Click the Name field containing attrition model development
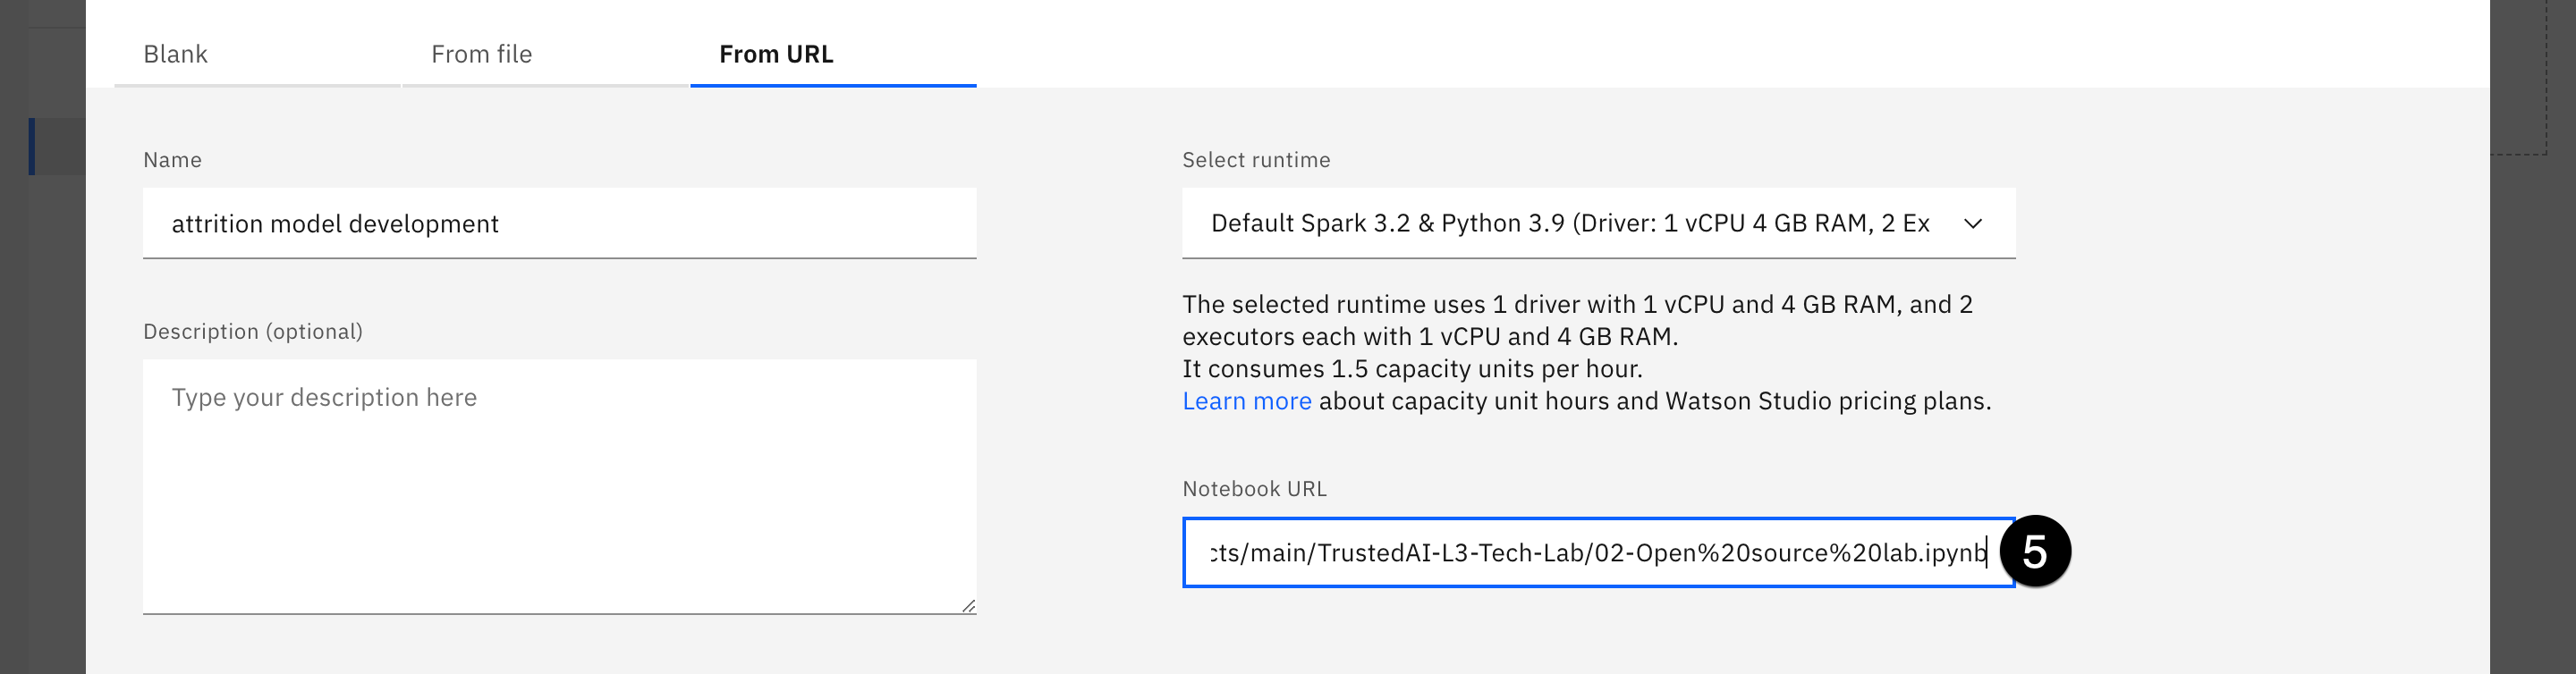Viewport: 2576px width, 674px height. pyautogui.click(x=558, y=223)
